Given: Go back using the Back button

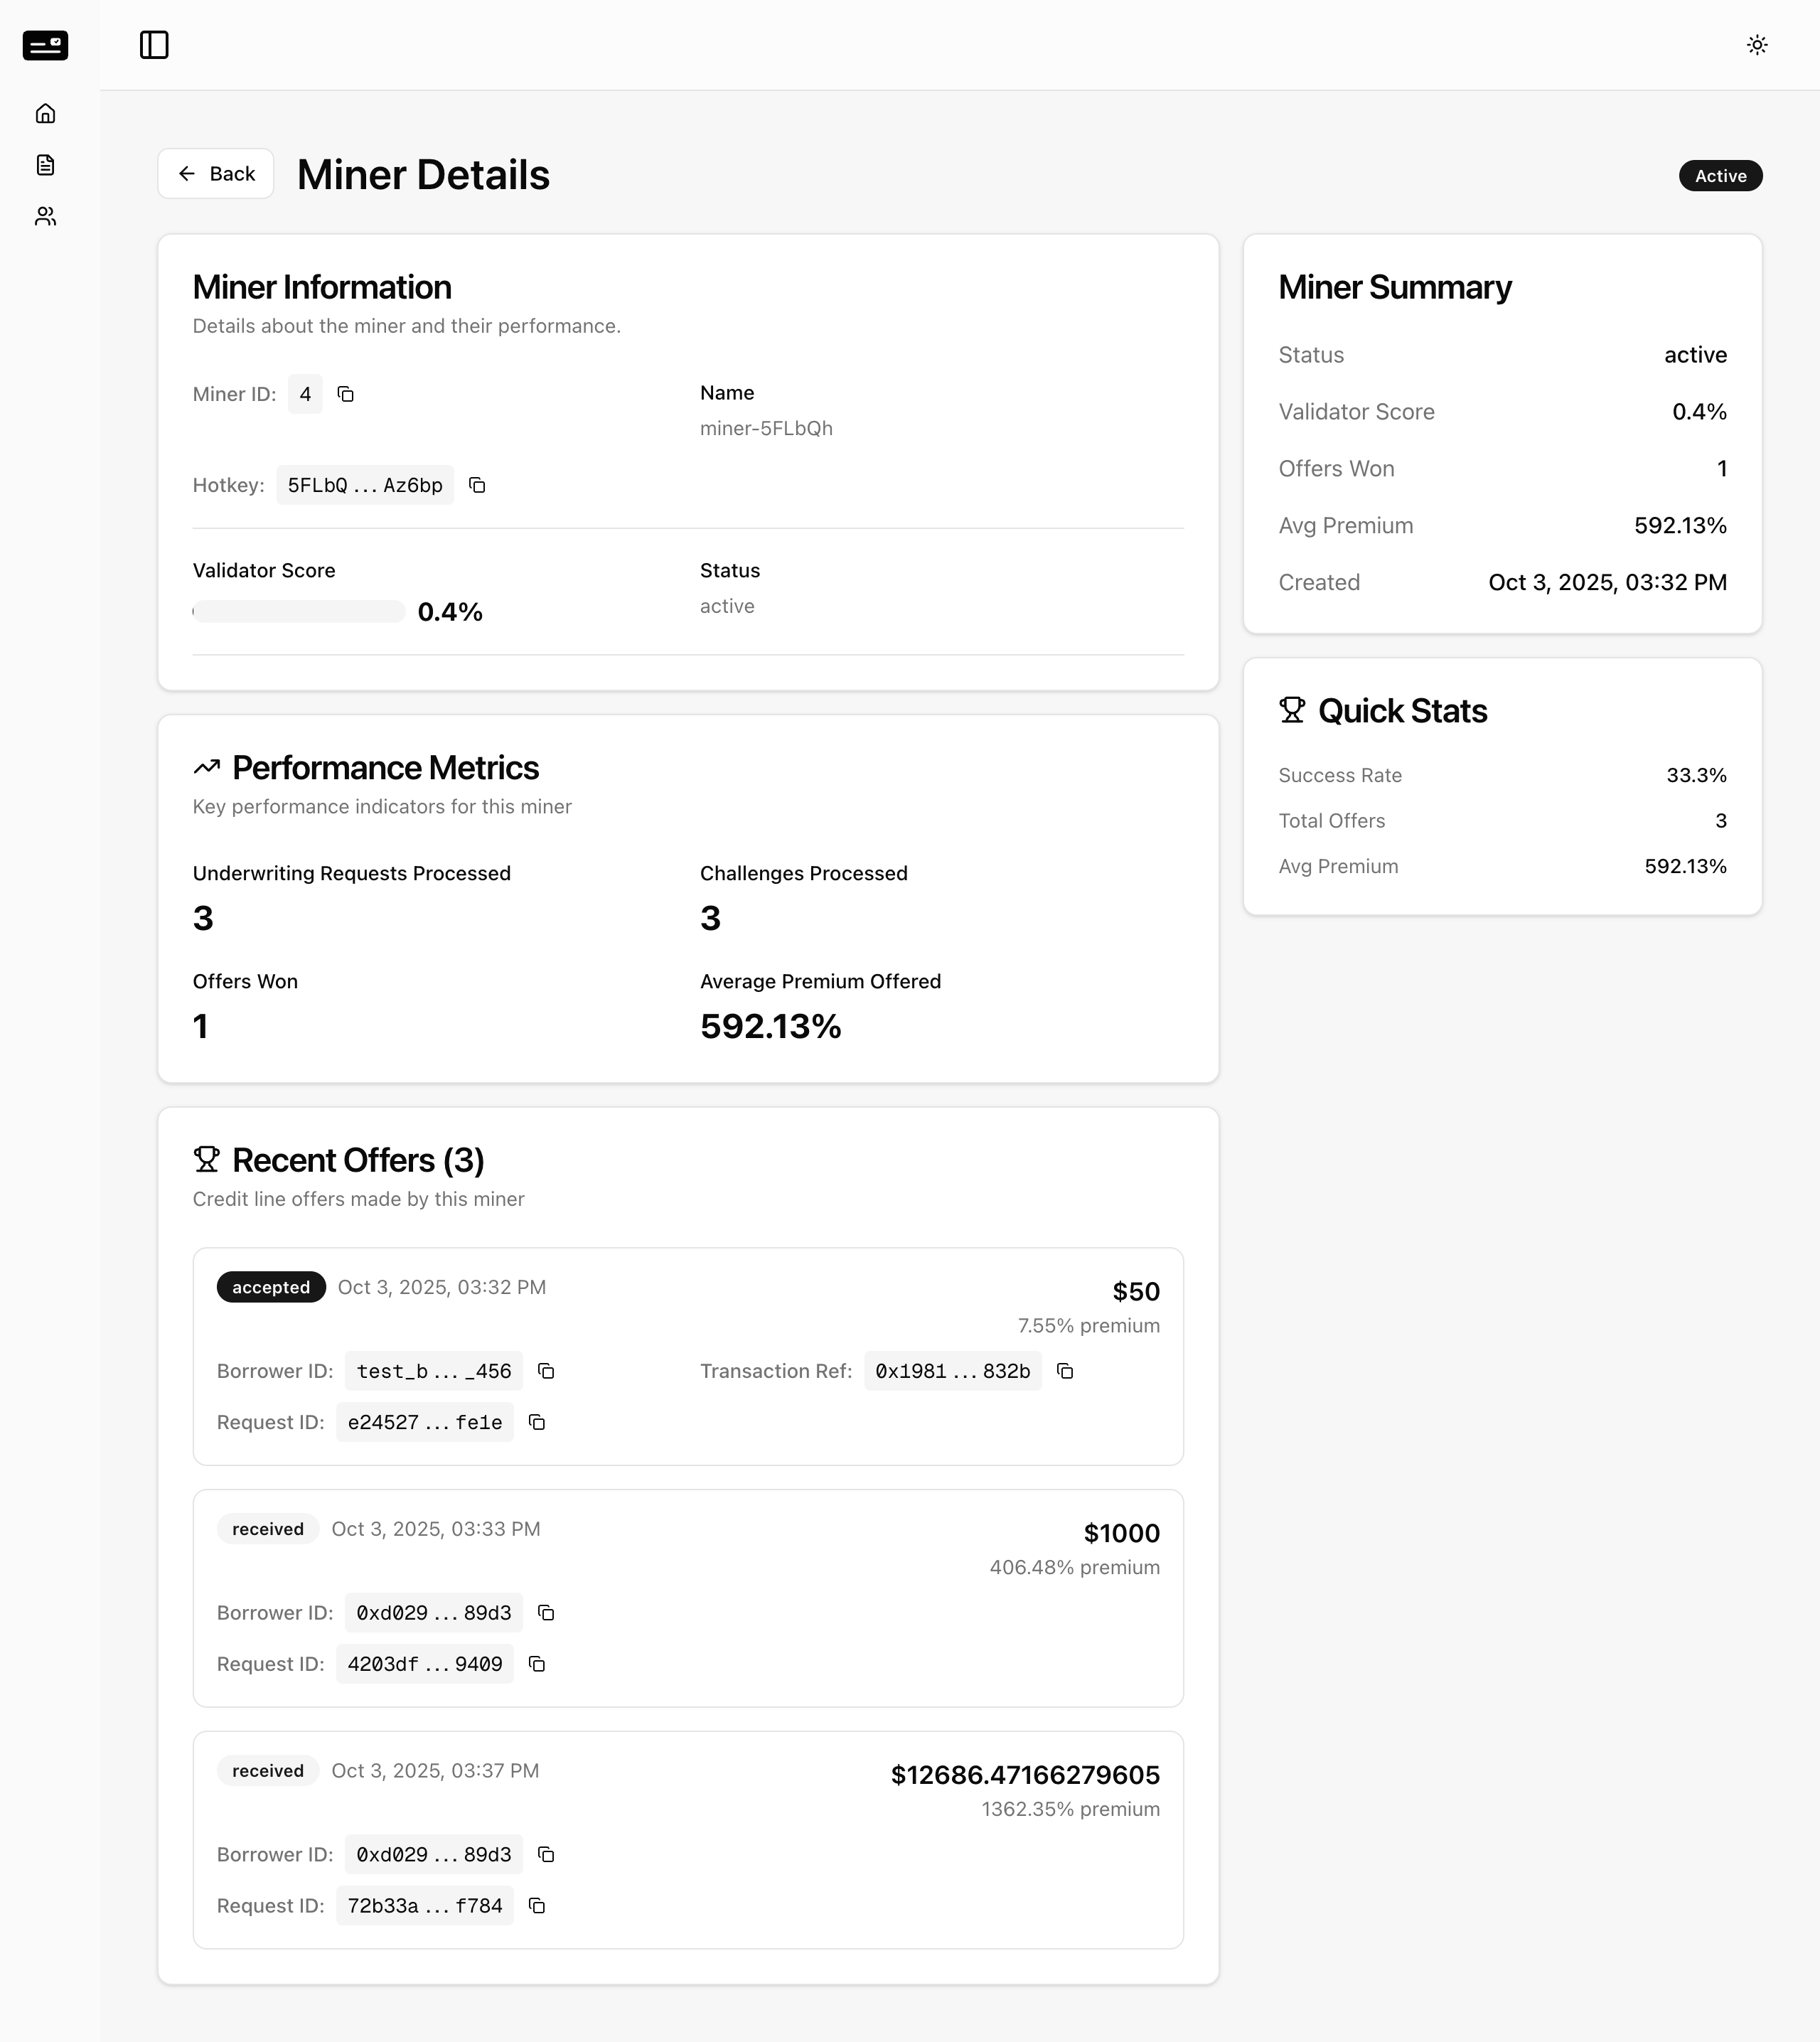Looking at the screenshot, I should tap(216, 174).
